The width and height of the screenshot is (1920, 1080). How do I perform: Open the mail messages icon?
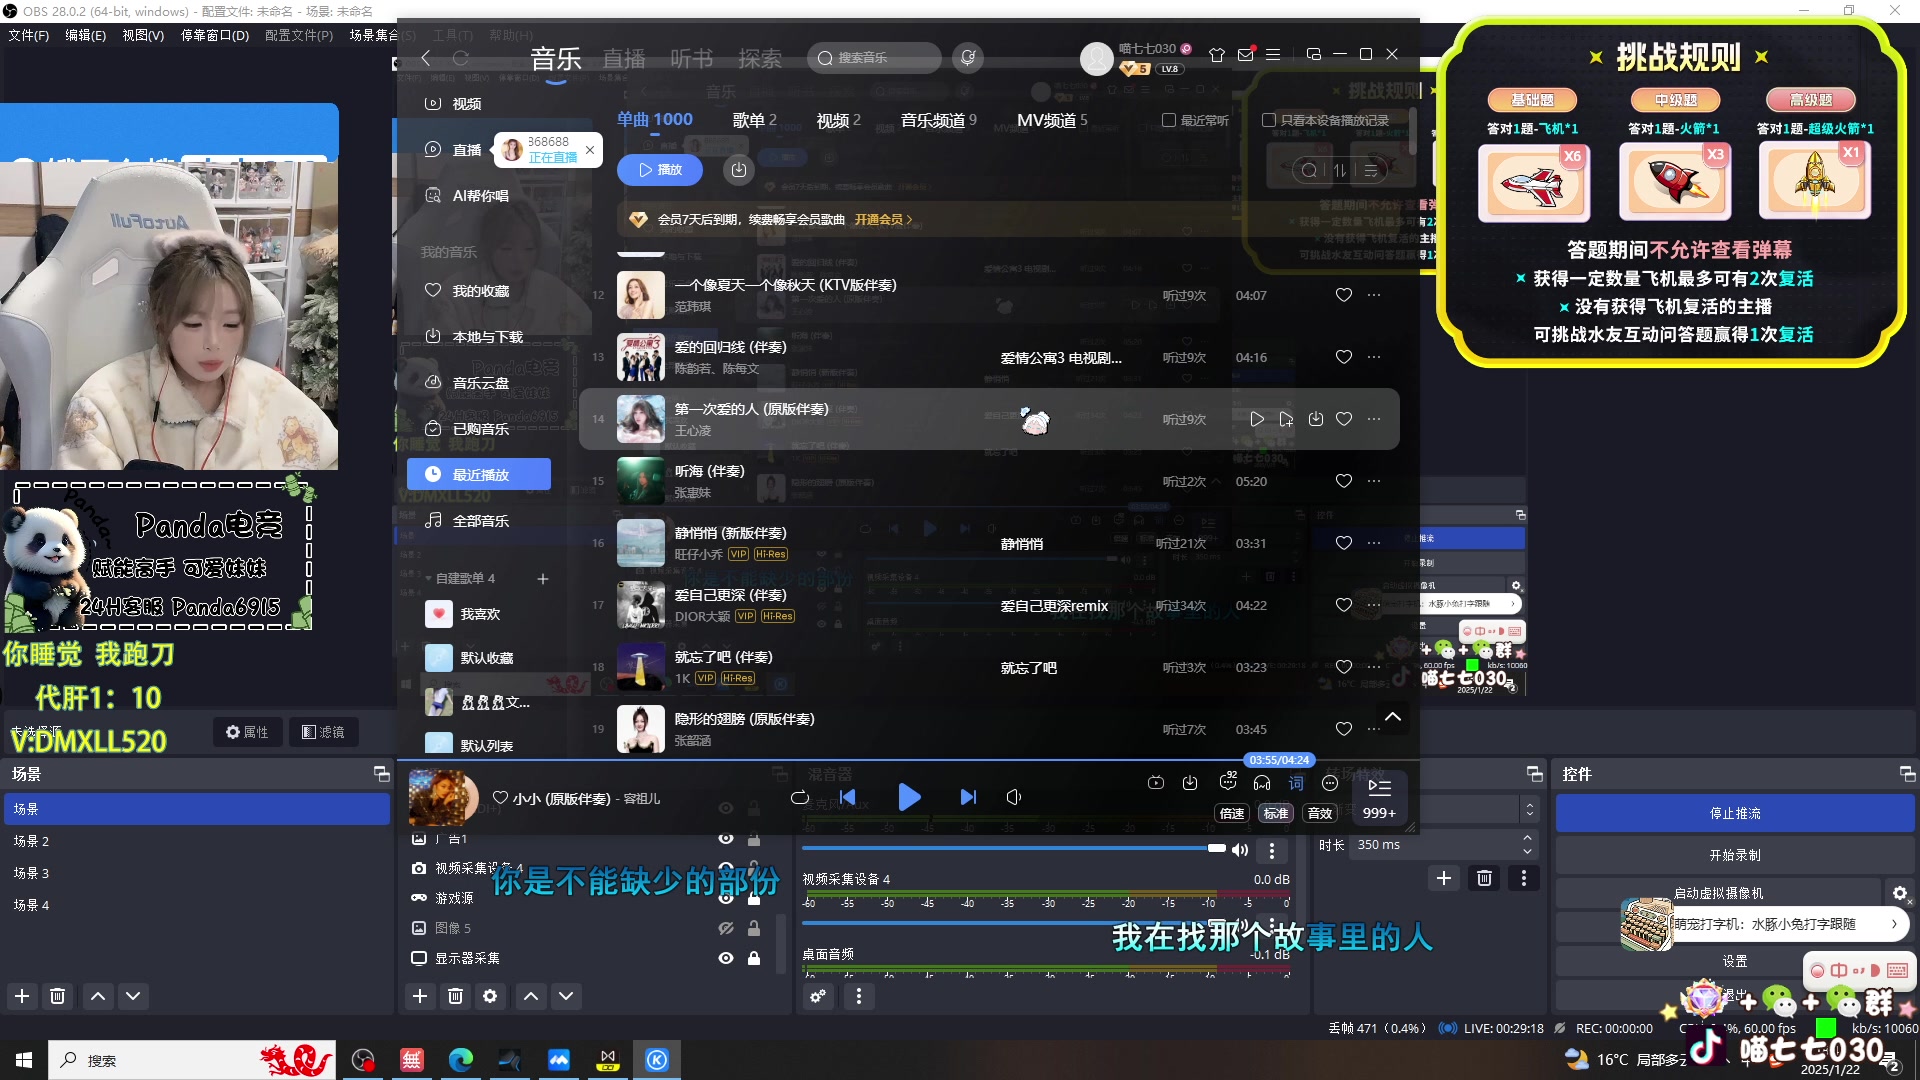point(1245,55)
